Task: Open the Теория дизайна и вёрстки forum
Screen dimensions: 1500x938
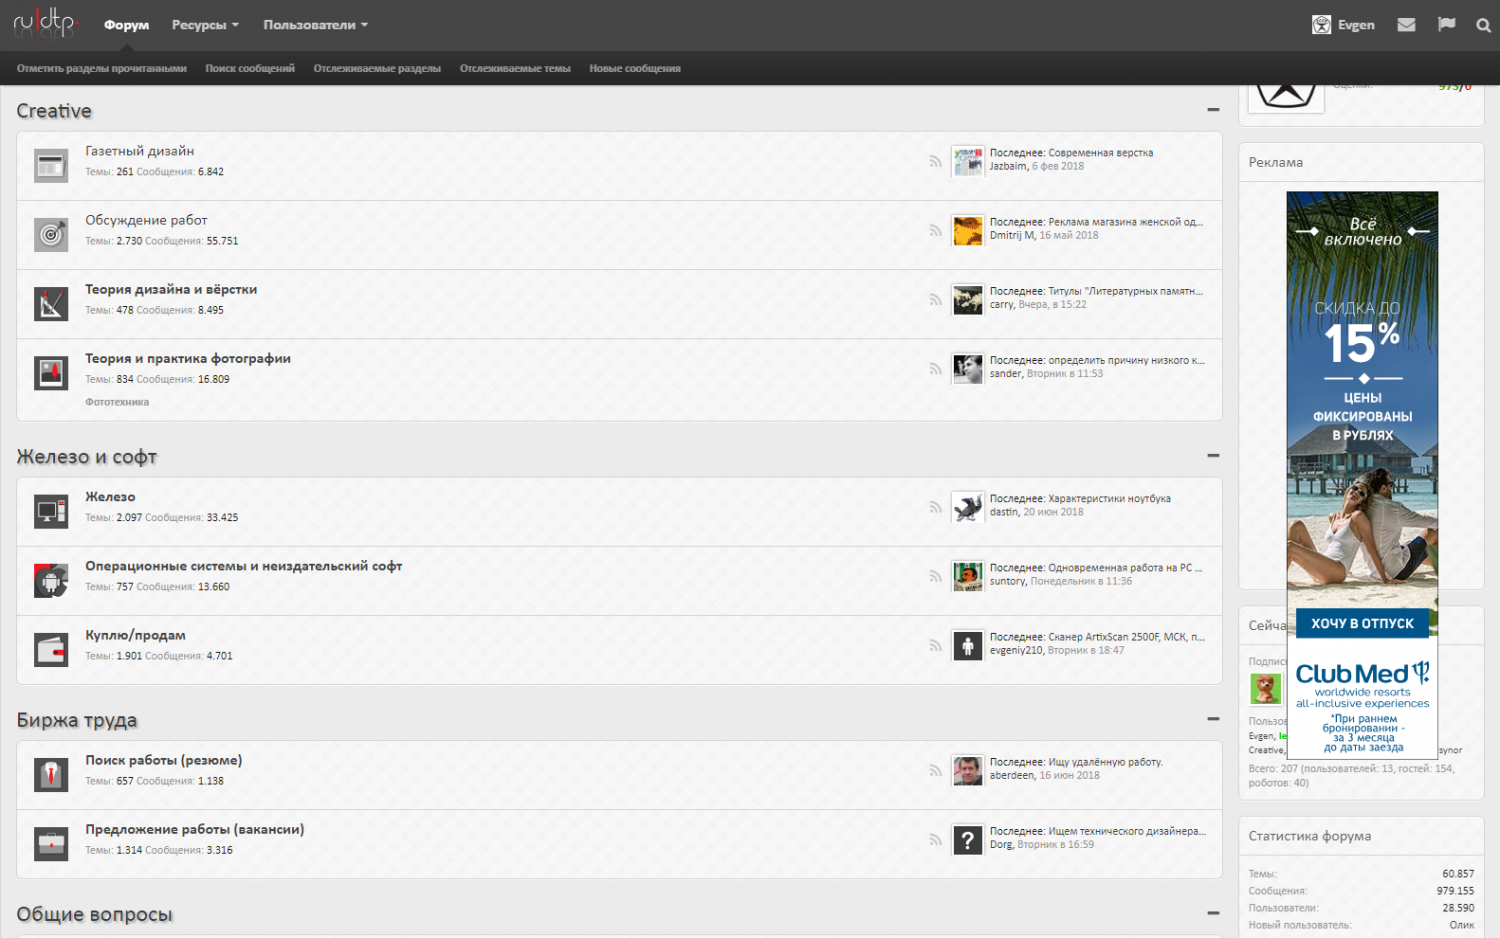Action: (x=171, y=289)
